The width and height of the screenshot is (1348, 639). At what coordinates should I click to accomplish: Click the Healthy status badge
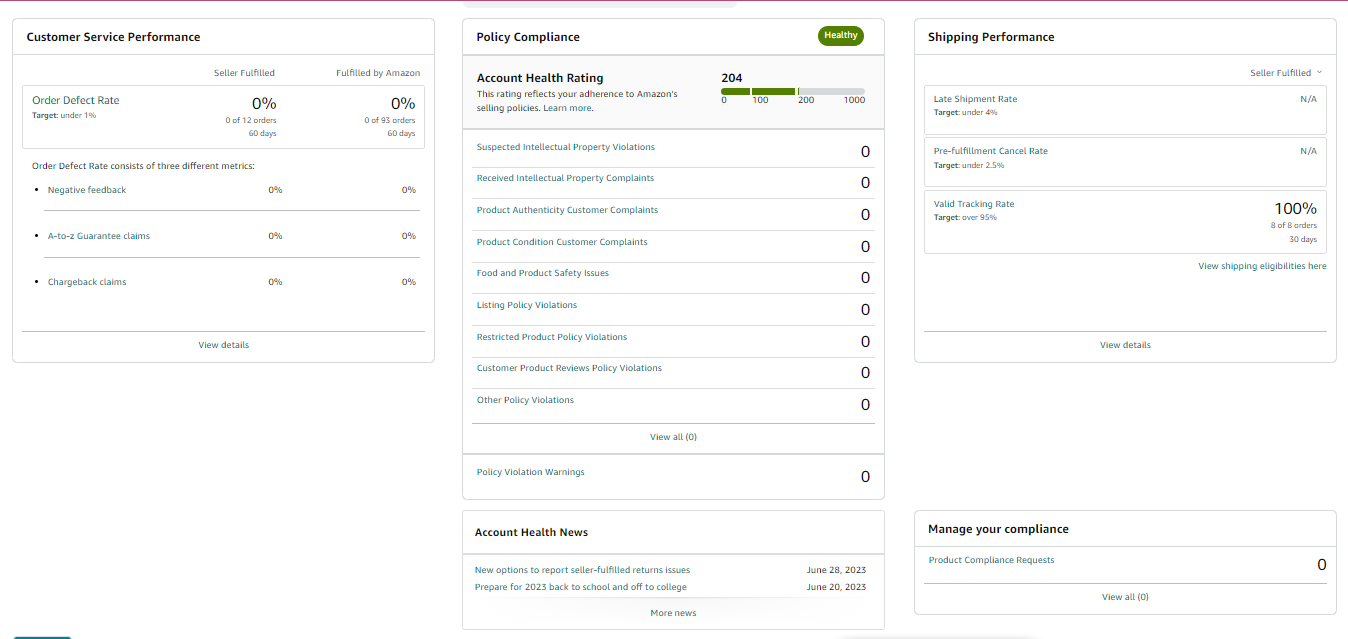point(840,36)
